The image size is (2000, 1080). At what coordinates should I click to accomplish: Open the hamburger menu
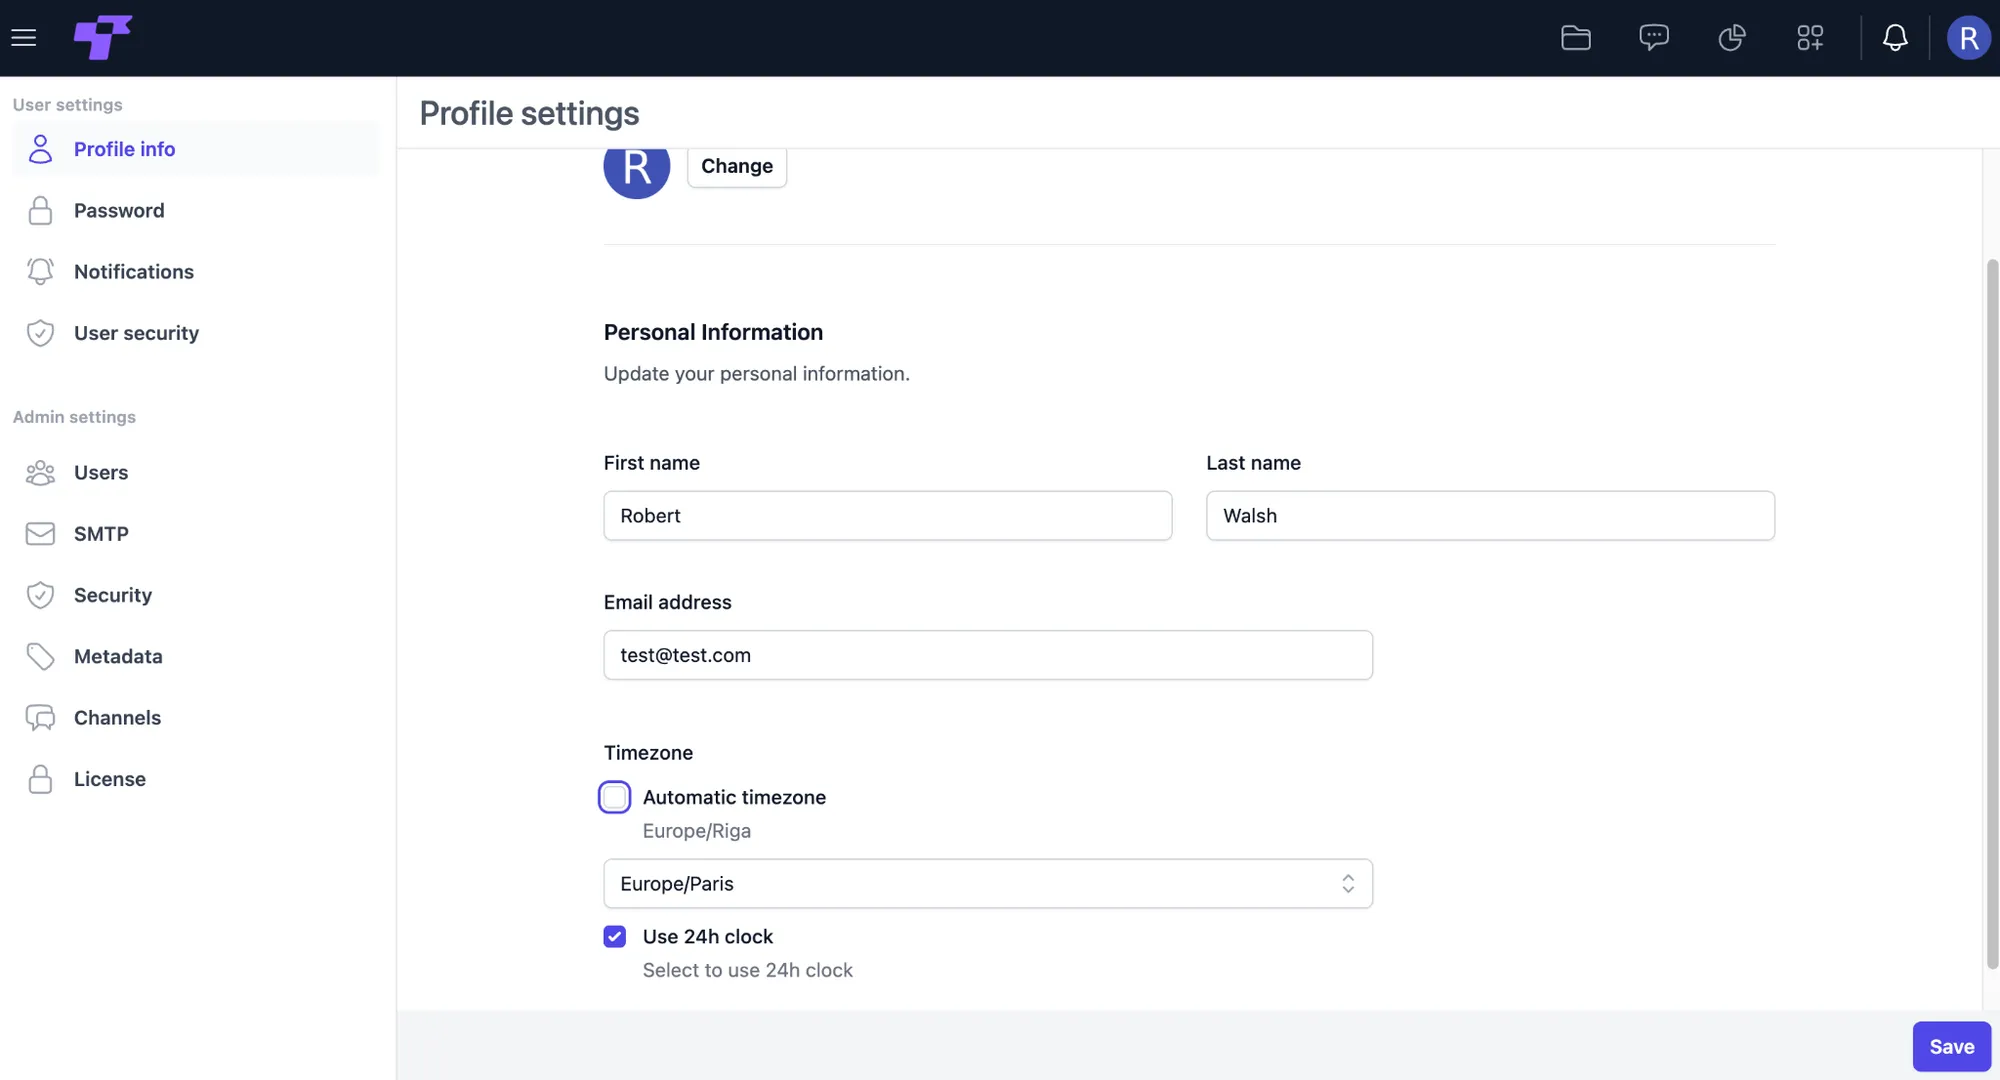(x=24, y=38)
